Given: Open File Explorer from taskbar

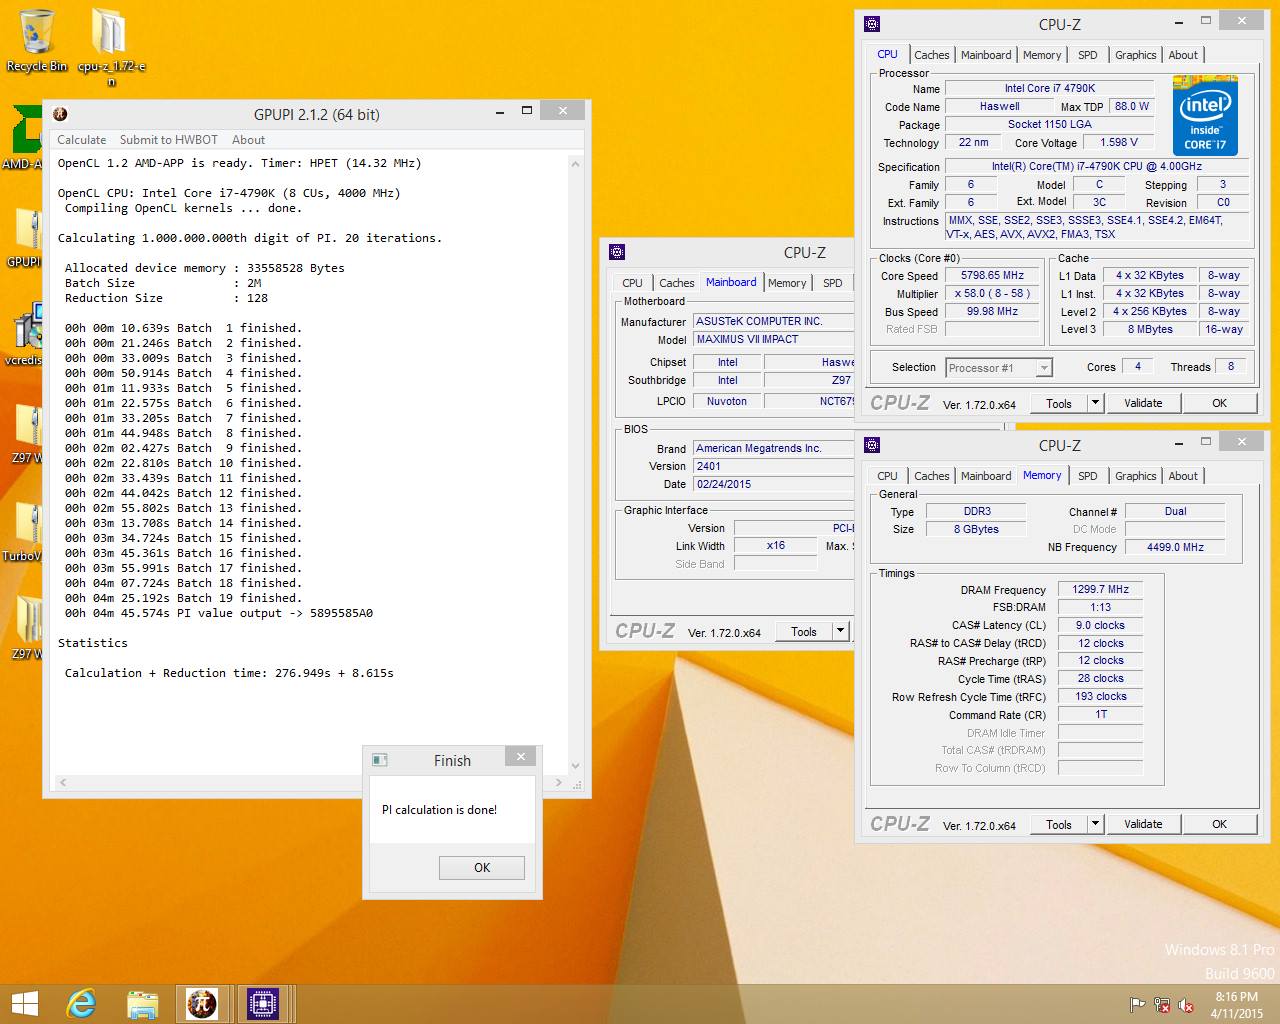Looking at the screenshot, I should point(142,1003).
